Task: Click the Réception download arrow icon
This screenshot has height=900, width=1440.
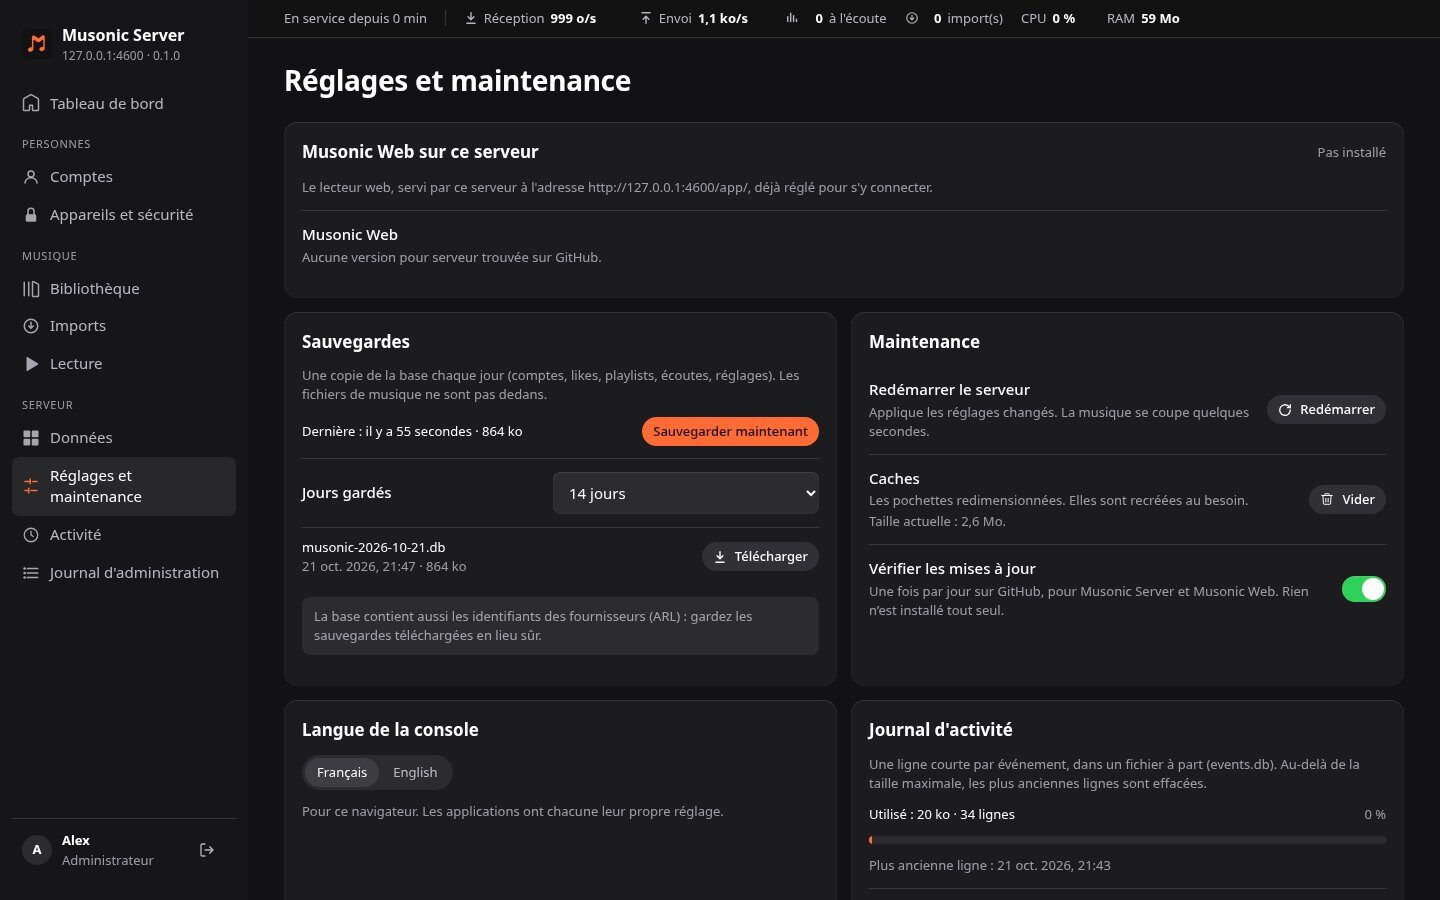Action: [x=471, y=18]
